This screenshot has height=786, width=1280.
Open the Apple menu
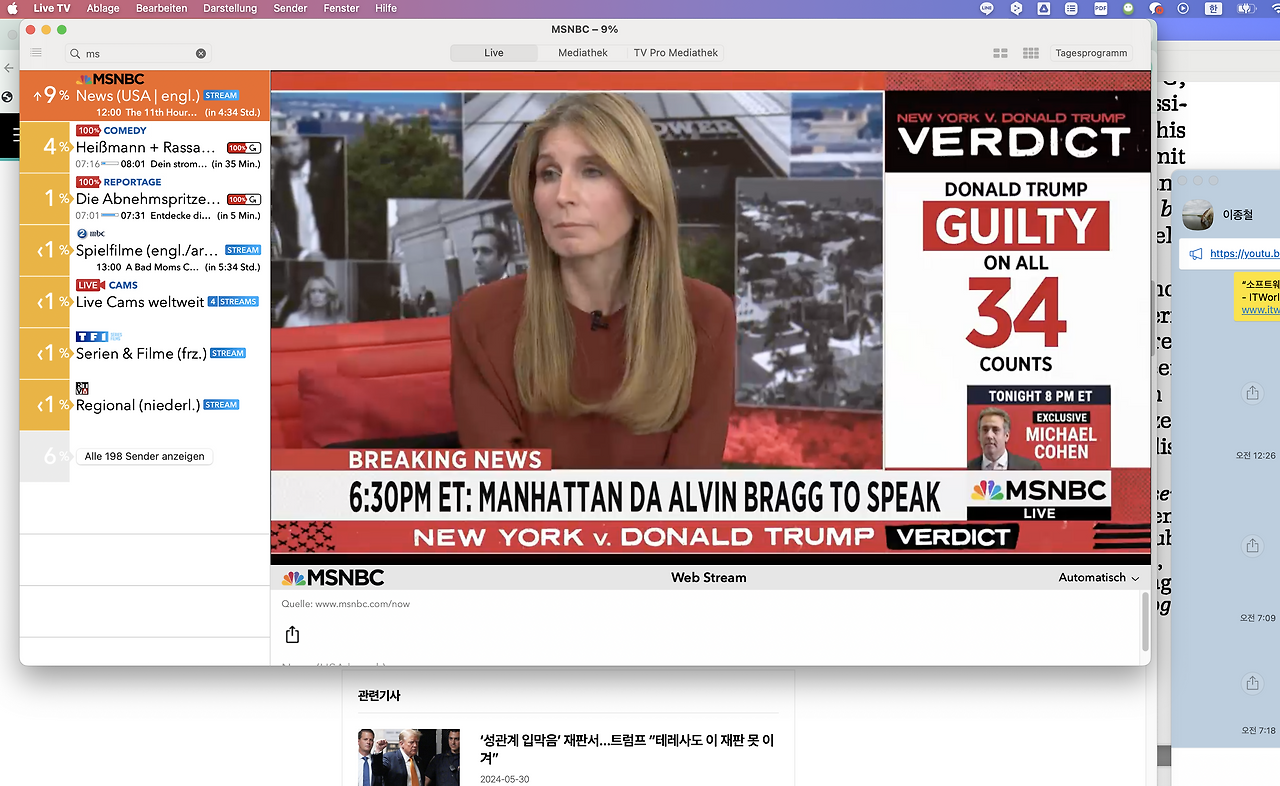(13, 8)
